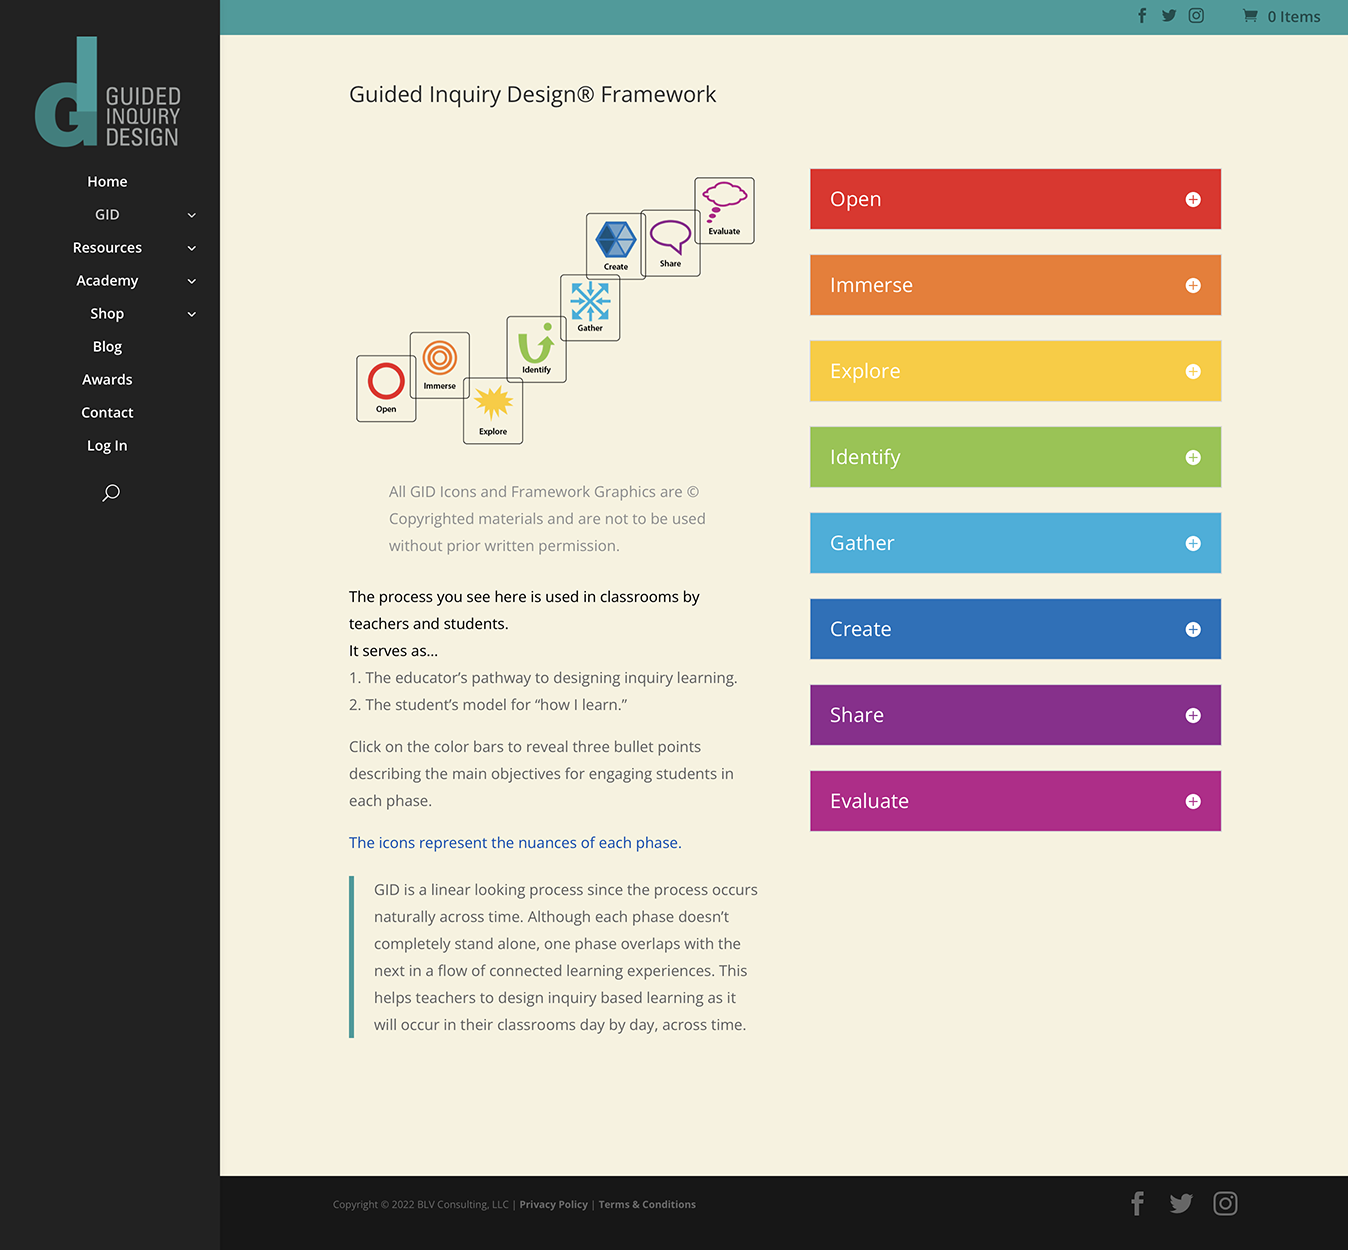This screenshot has height=1250, width=1348.
Task: Expand the Resources submenu chevron
Action: [192, 248]
